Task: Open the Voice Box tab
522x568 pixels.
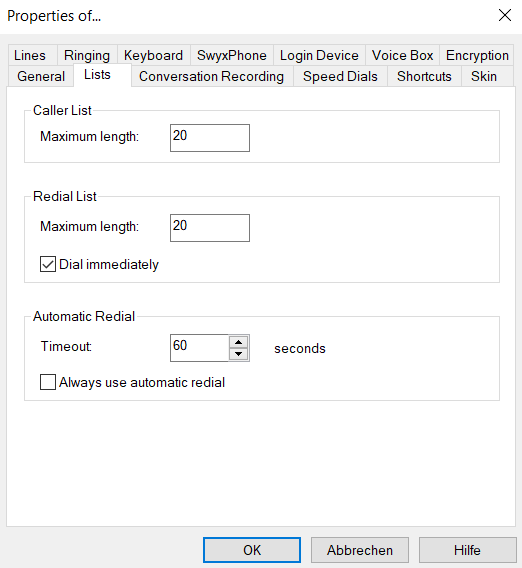Action: click(x=402, y=55)
